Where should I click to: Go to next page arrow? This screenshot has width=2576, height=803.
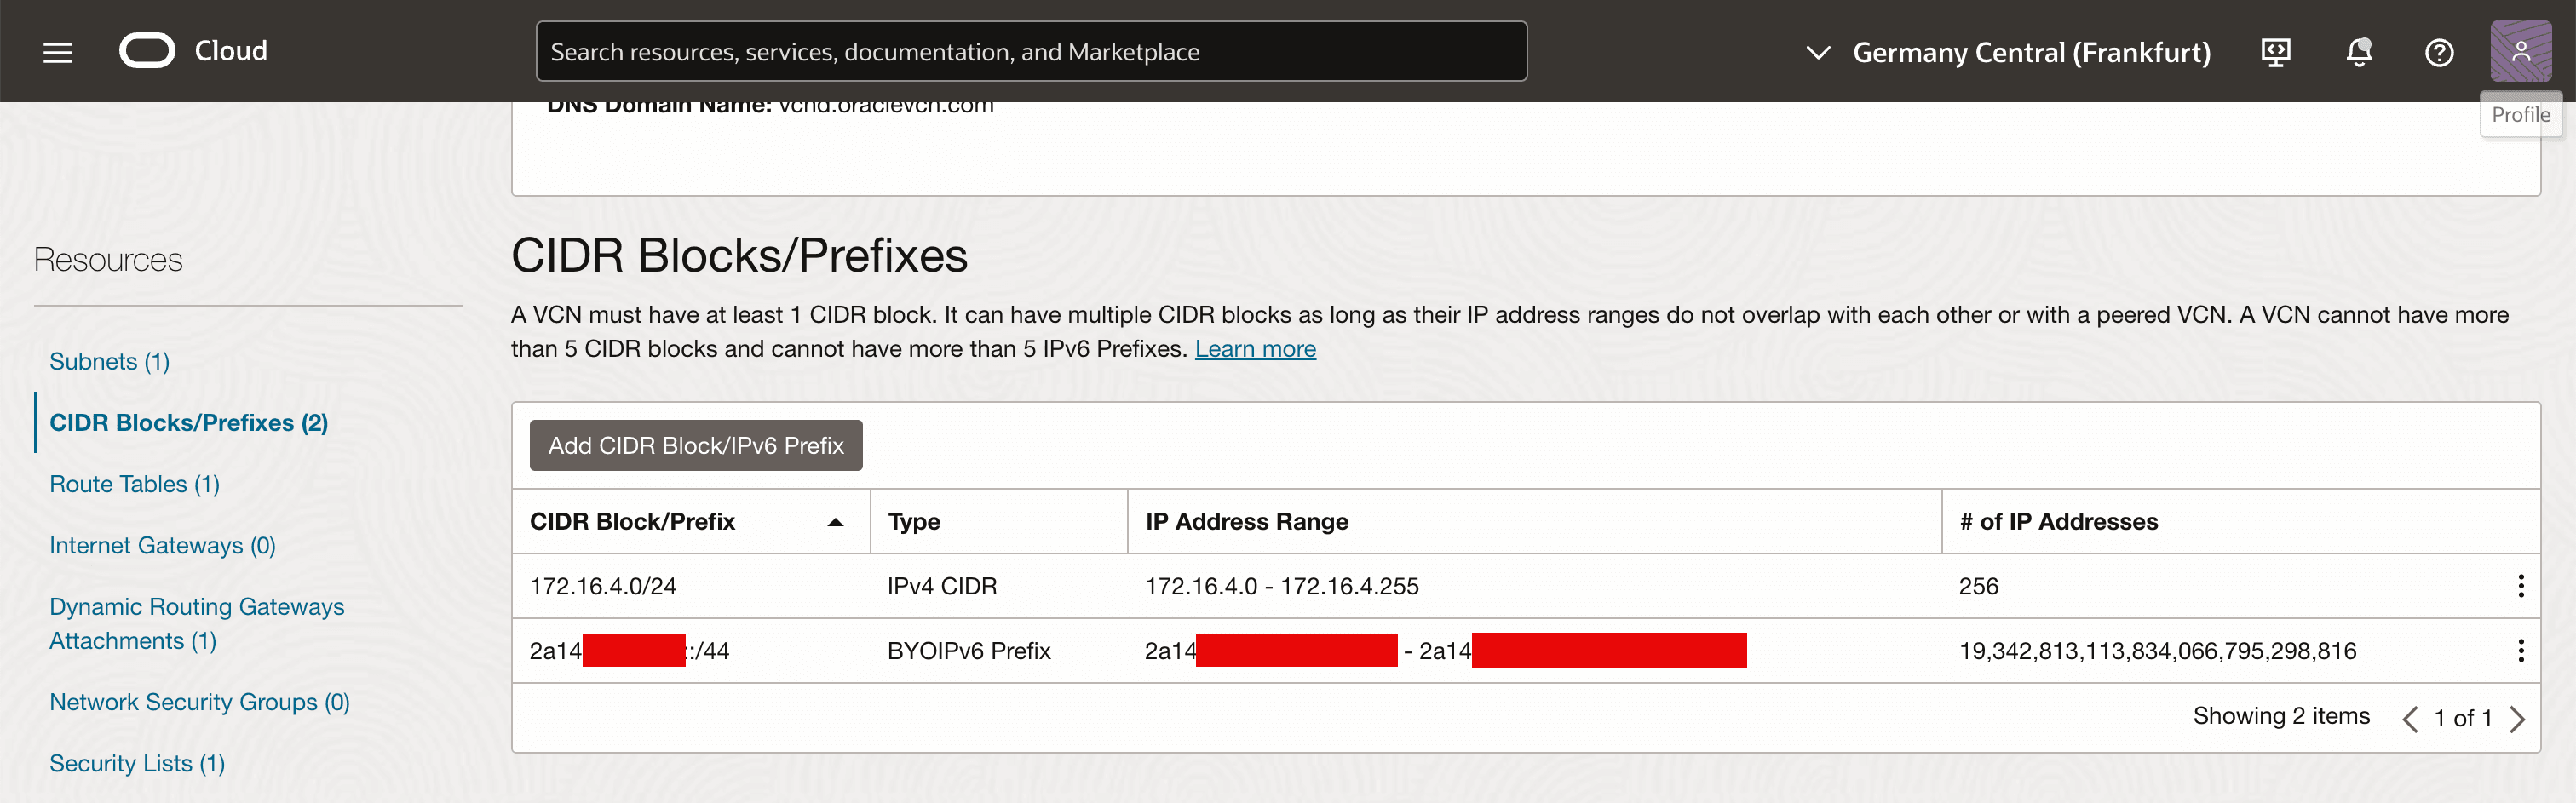tap(2517, 719)
